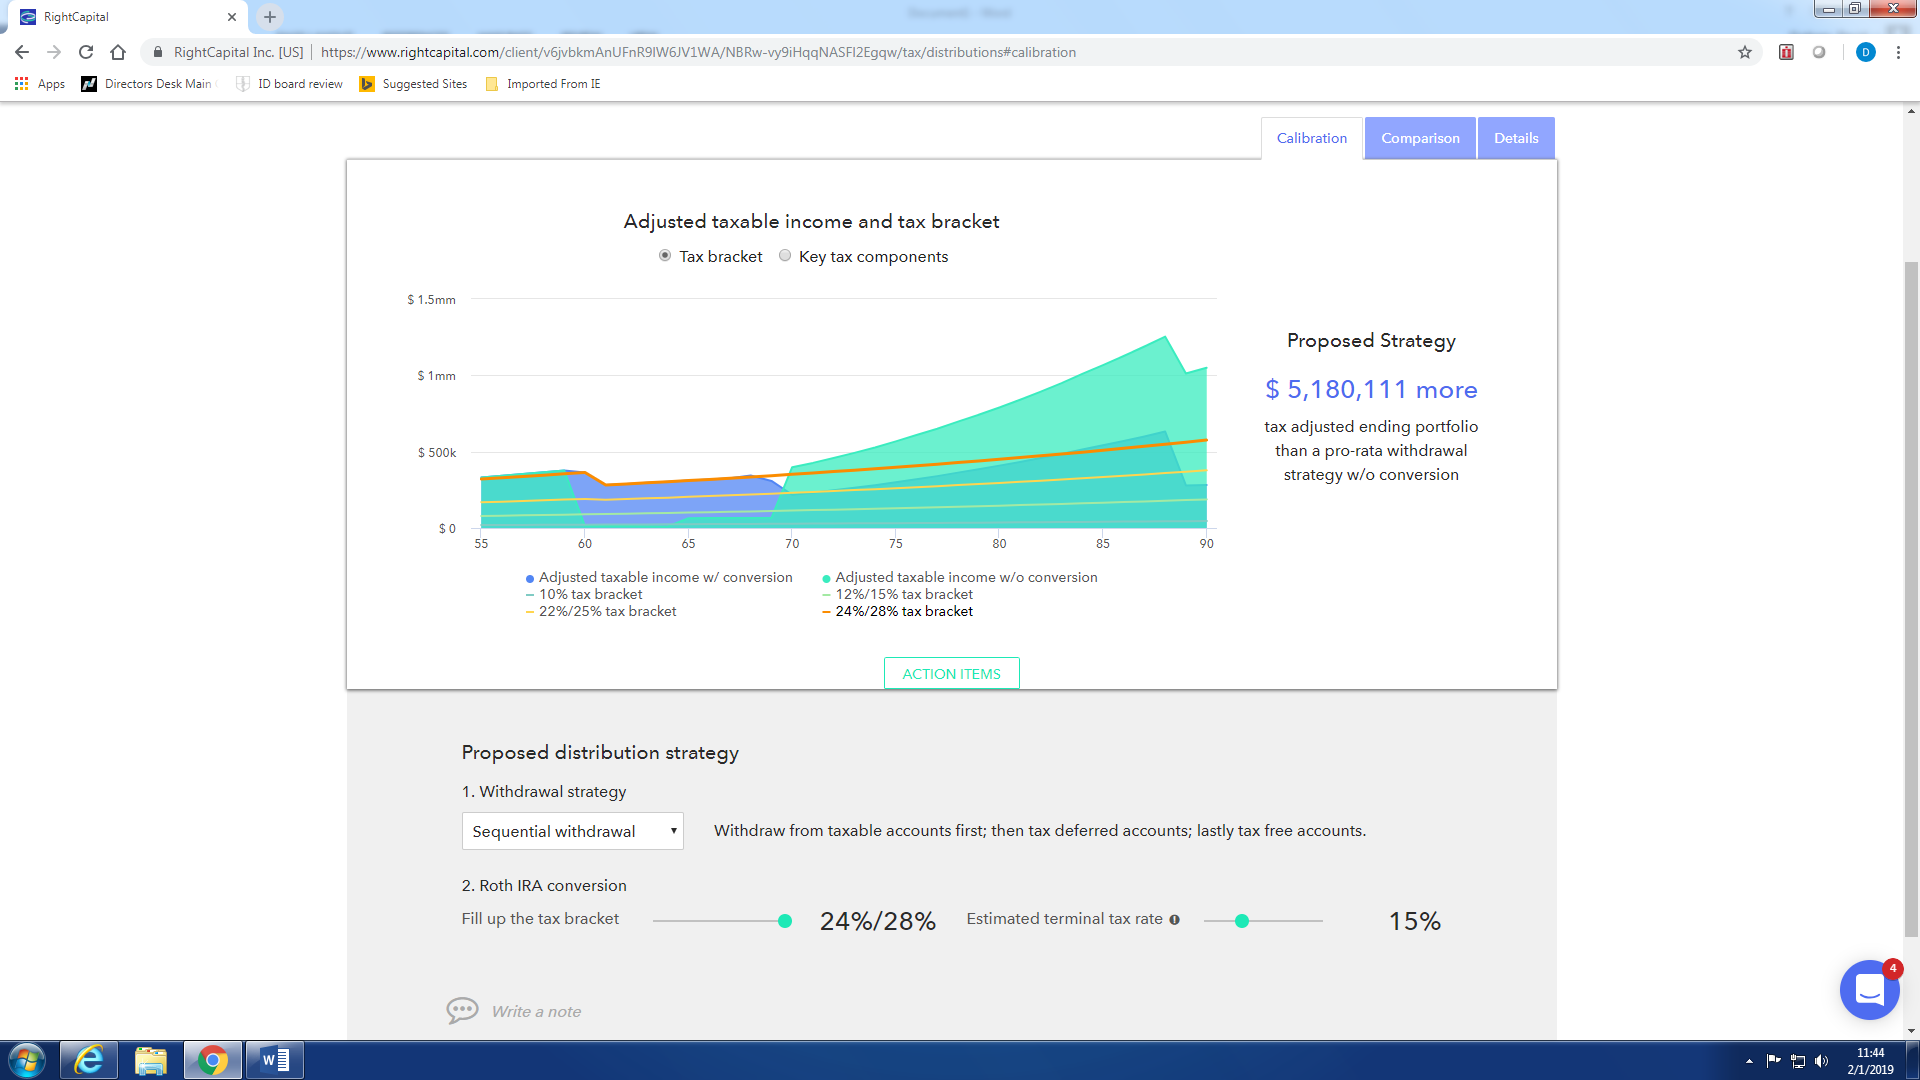Click the ACTION ITEMS button
Screen dimensions: 1920x1080
click(x=951, y=674)
